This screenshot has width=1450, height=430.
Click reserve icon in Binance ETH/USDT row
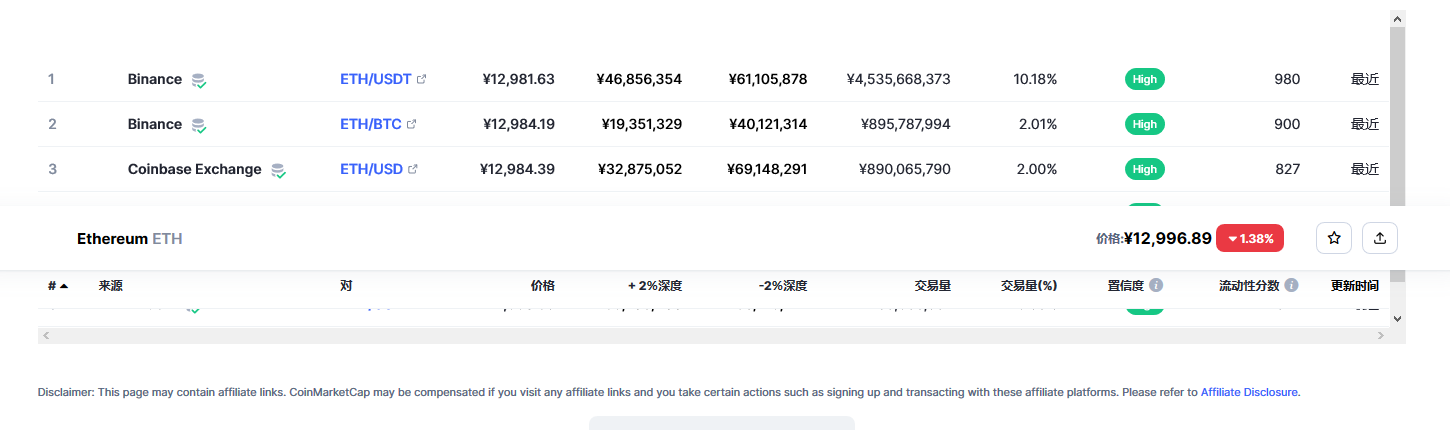click(x=199, y=81)
